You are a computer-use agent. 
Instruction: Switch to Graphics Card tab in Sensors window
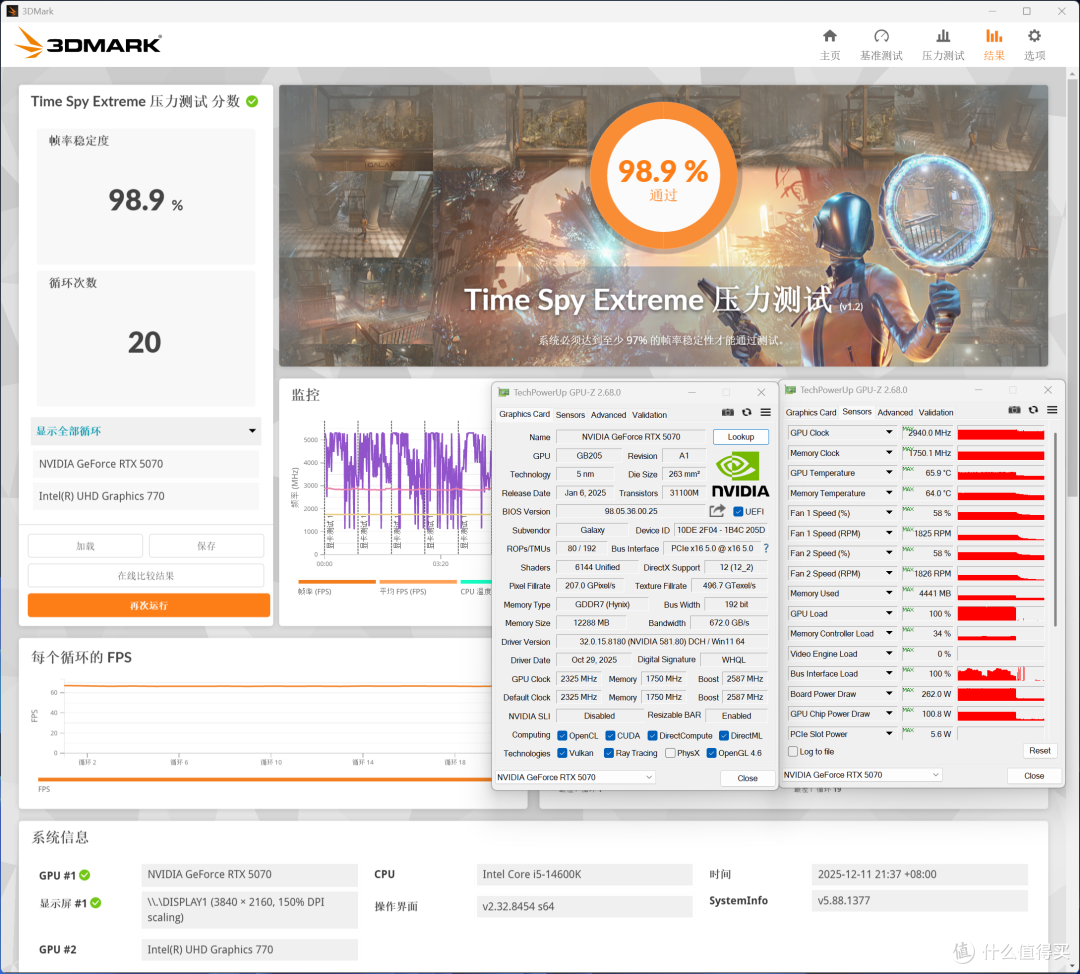(x=811, y=413)
